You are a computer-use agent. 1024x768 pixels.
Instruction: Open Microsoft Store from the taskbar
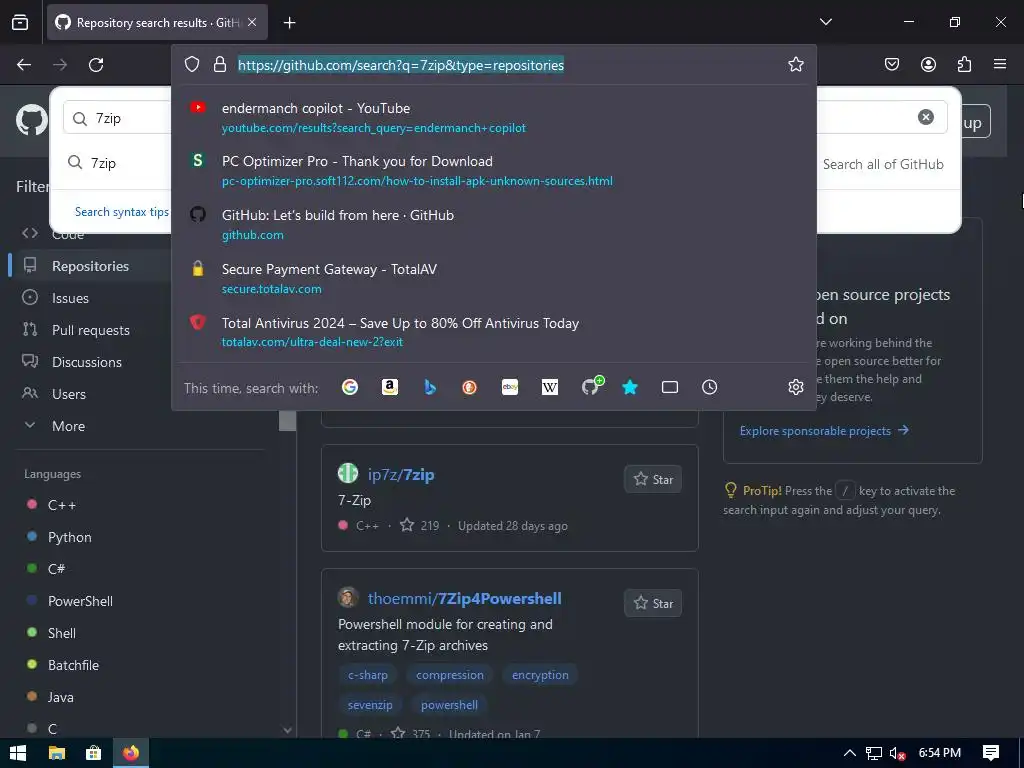pyautogui.click(x=93, y=753)
